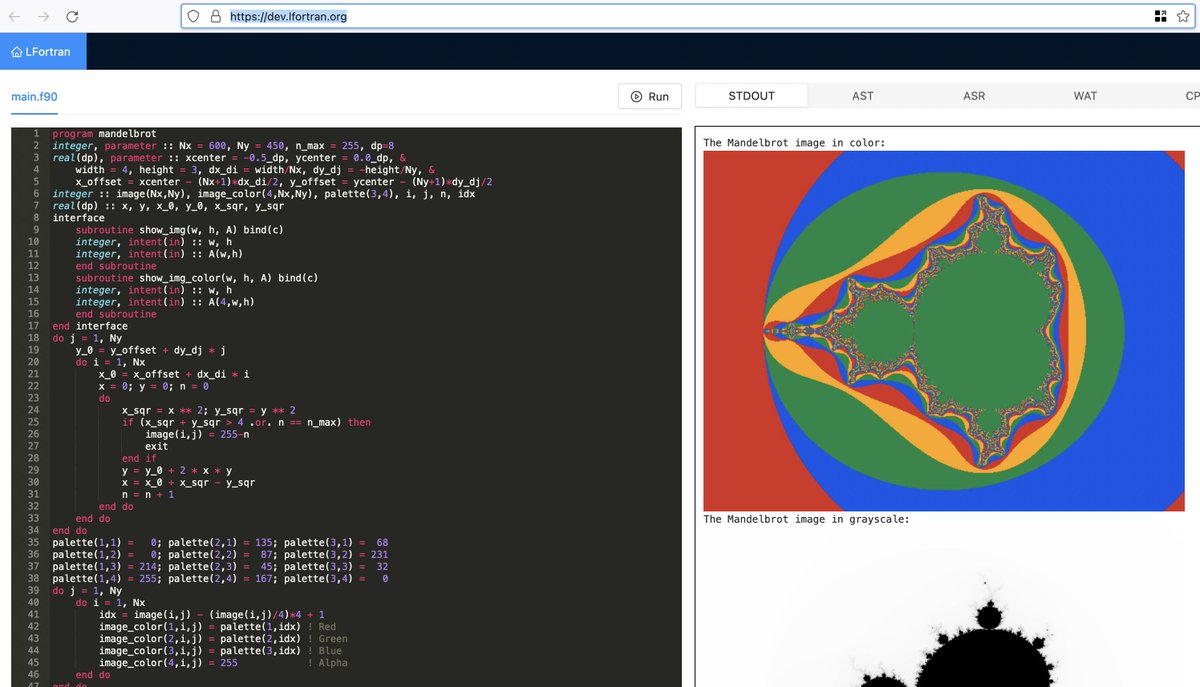Click 'y = y_0 + 2 * x * y' line
This screenshot has width=1200, height=687.
(x=177, y=470)
